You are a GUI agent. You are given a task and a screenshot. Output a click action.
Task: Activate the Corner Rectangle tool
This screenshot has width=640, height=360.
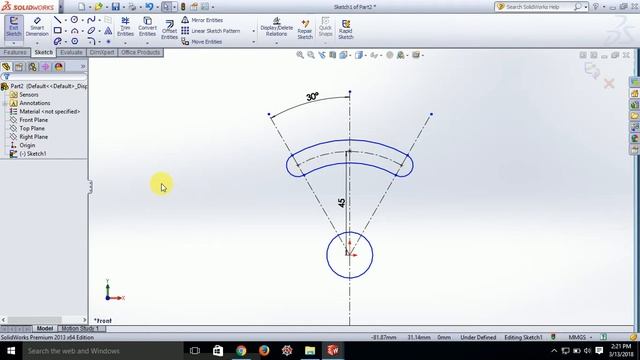[x=57, y=31]
